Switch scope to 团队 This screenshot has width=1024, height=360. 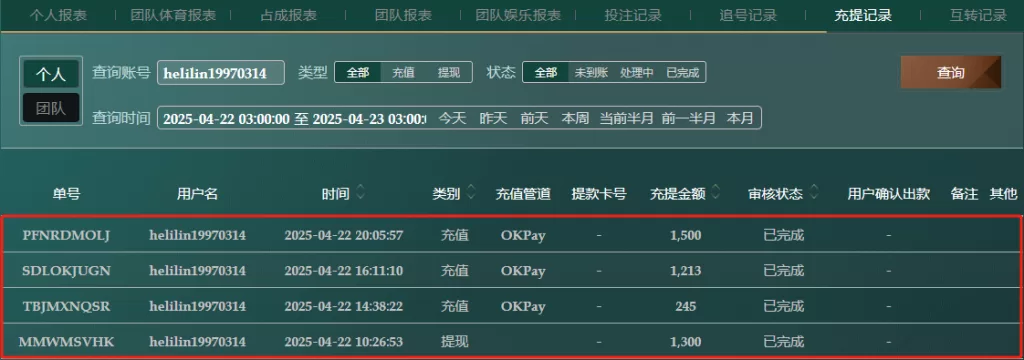pos(51,108)
